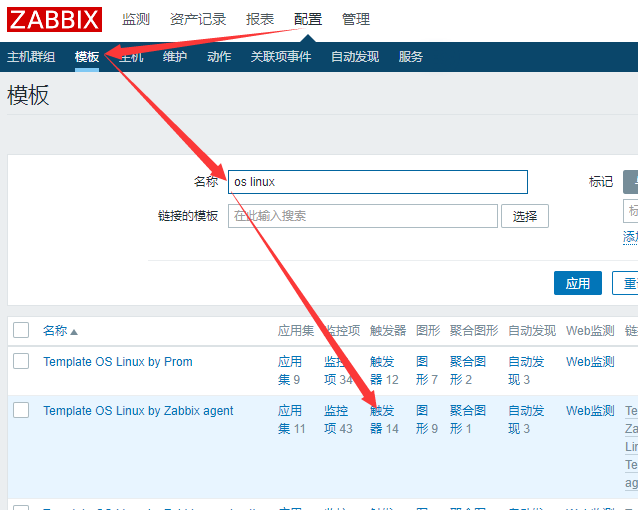Open Web监测 for Zabbix agent template

(x=590, y=411)
